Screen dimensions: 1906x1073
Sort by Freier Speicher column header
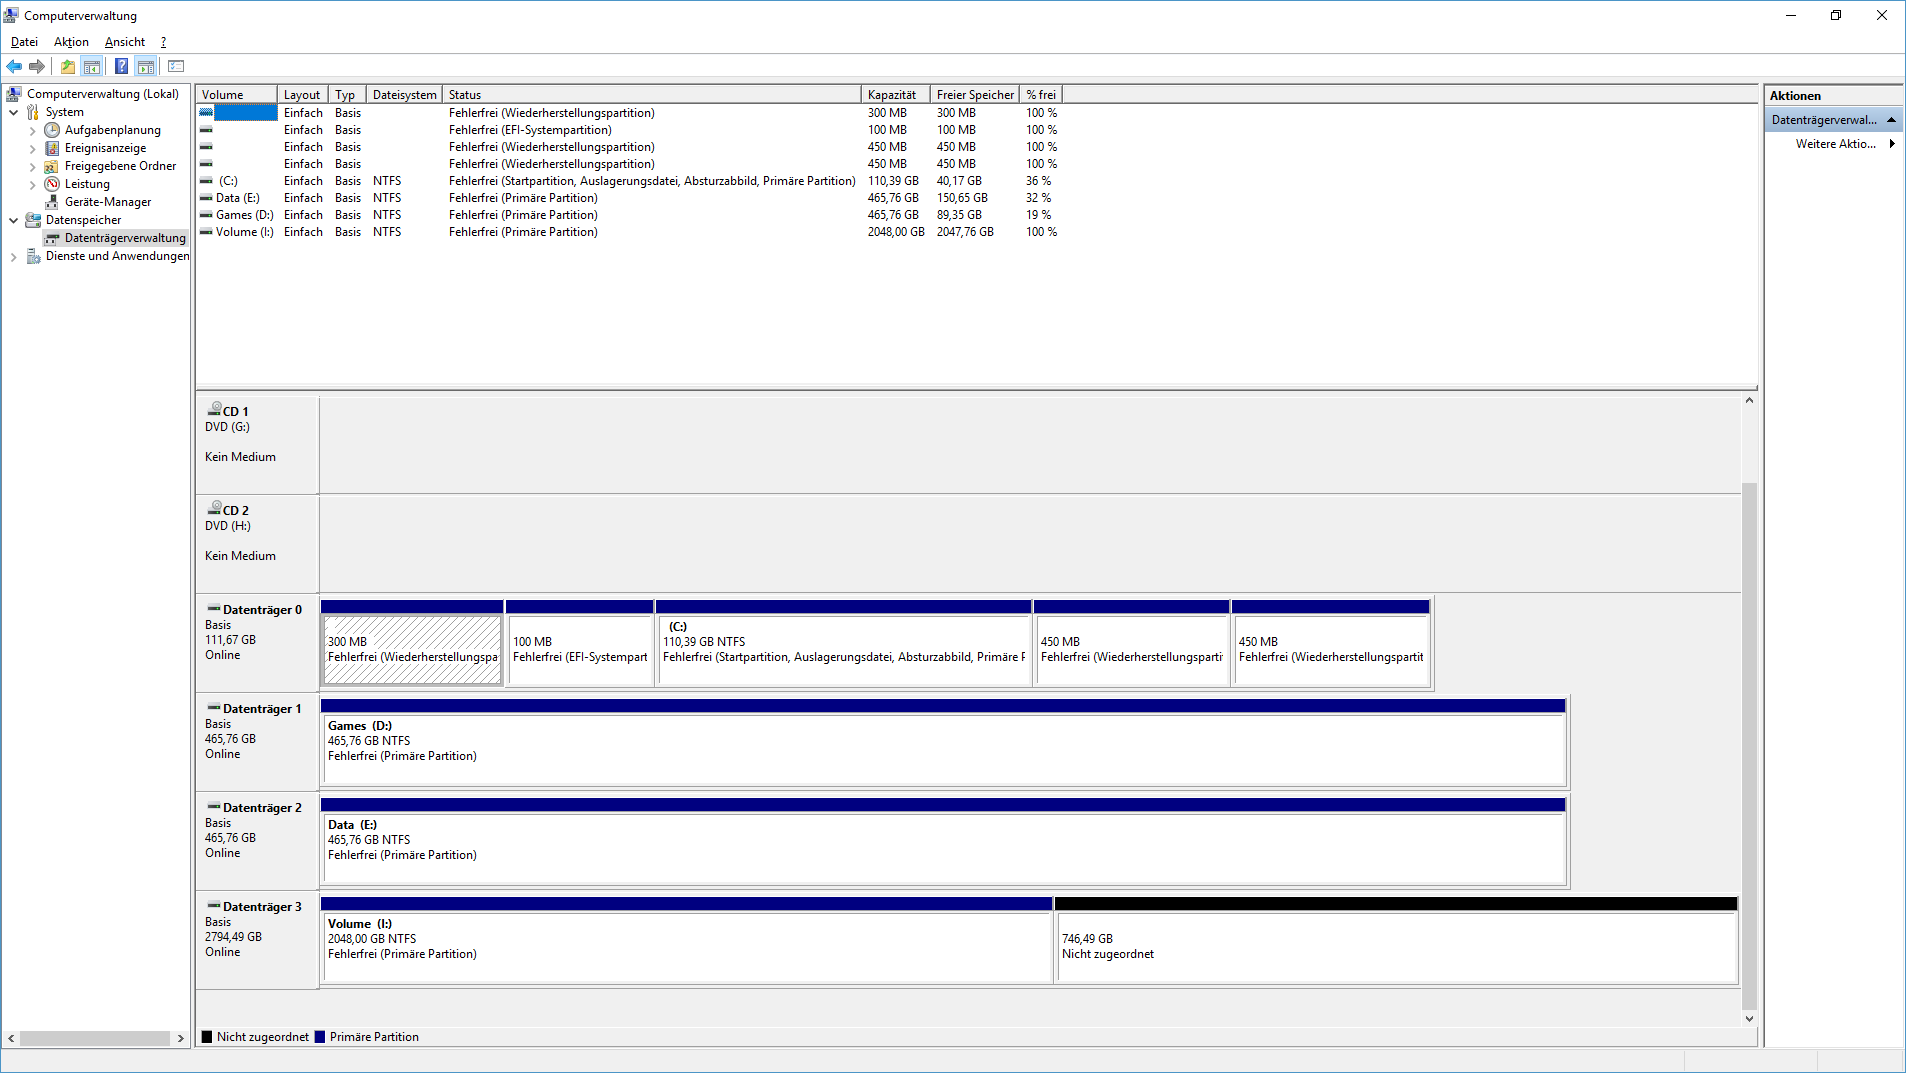click(975, 95)
